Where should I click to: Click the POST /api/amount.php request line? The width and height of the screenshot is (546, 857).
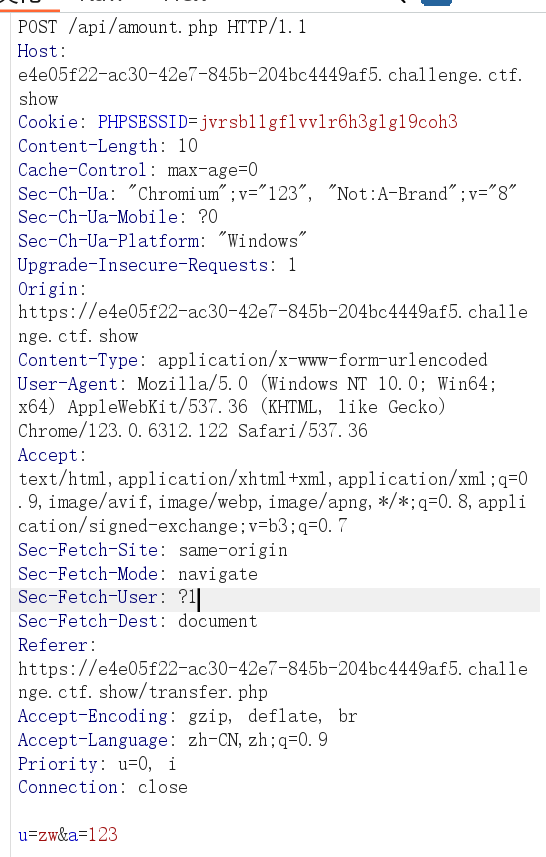[162, 27]
